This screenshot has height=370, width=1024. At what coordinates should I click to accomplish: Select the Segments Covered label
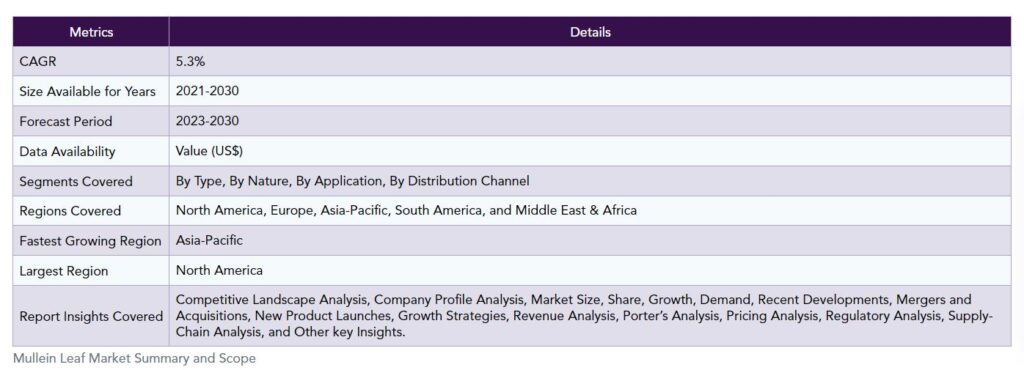76,181
